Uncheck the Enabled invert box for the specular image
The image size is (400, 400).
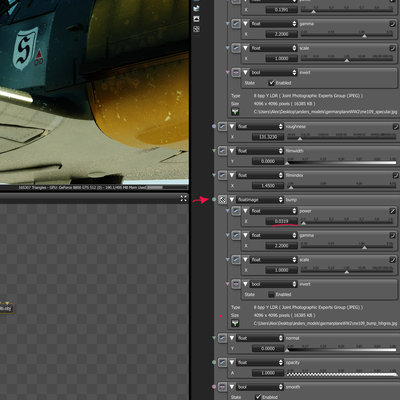click(271, 83)
